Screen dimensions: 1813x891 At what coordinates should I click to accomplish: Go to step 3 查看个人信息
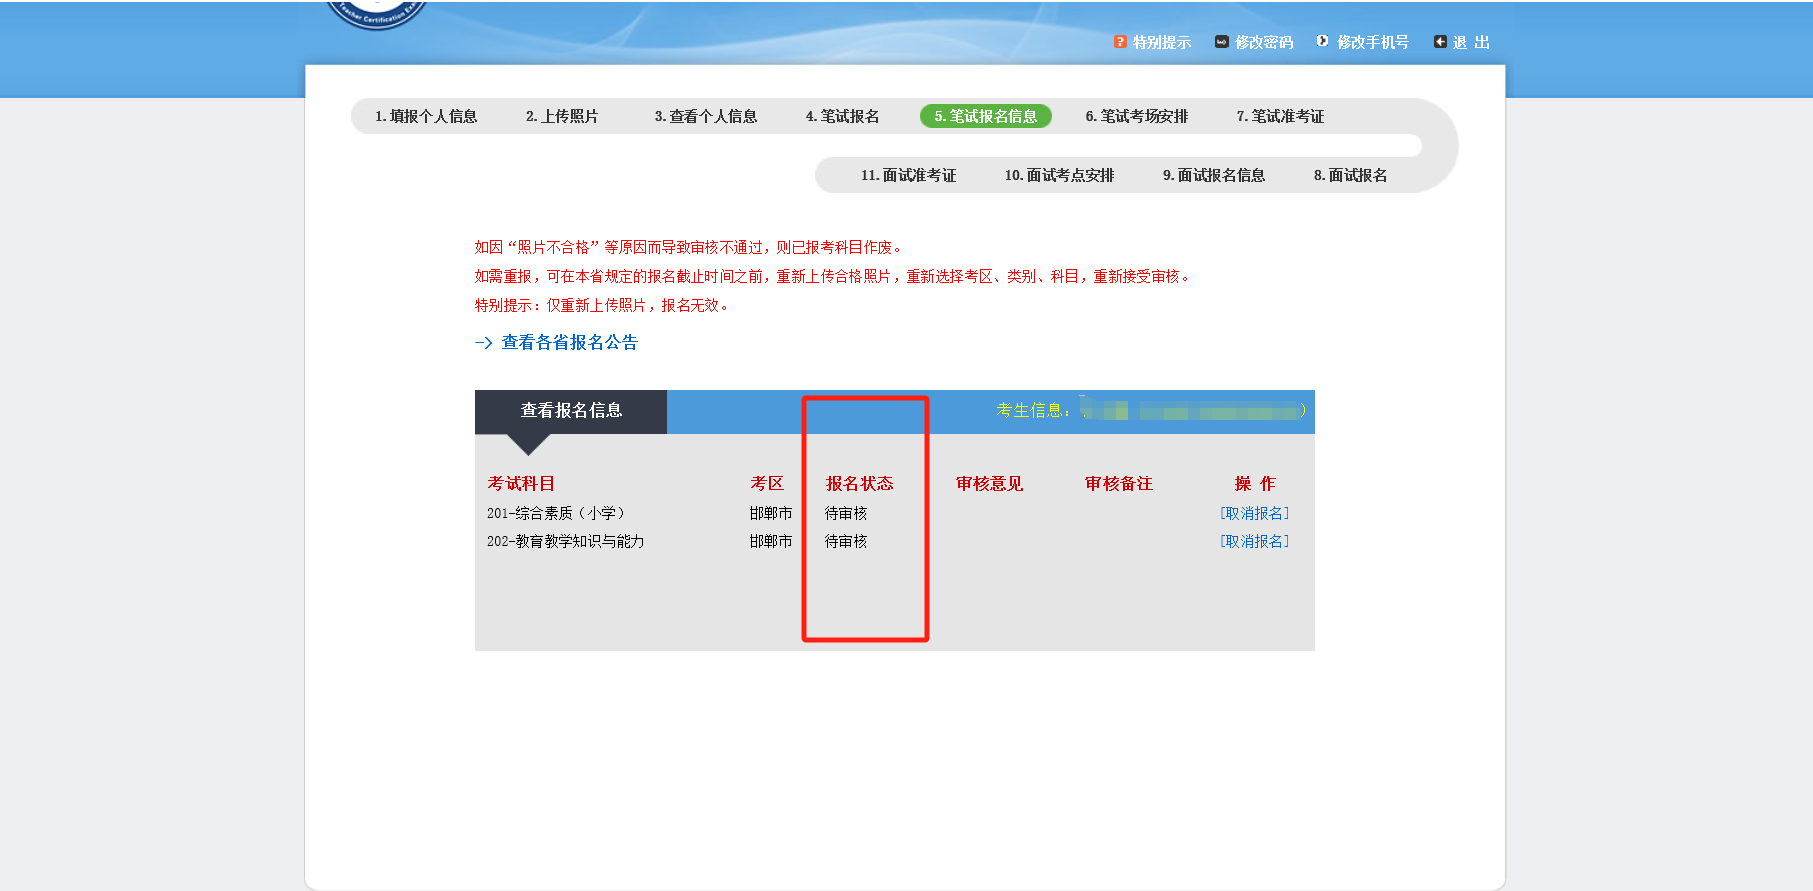click(706, 116)
